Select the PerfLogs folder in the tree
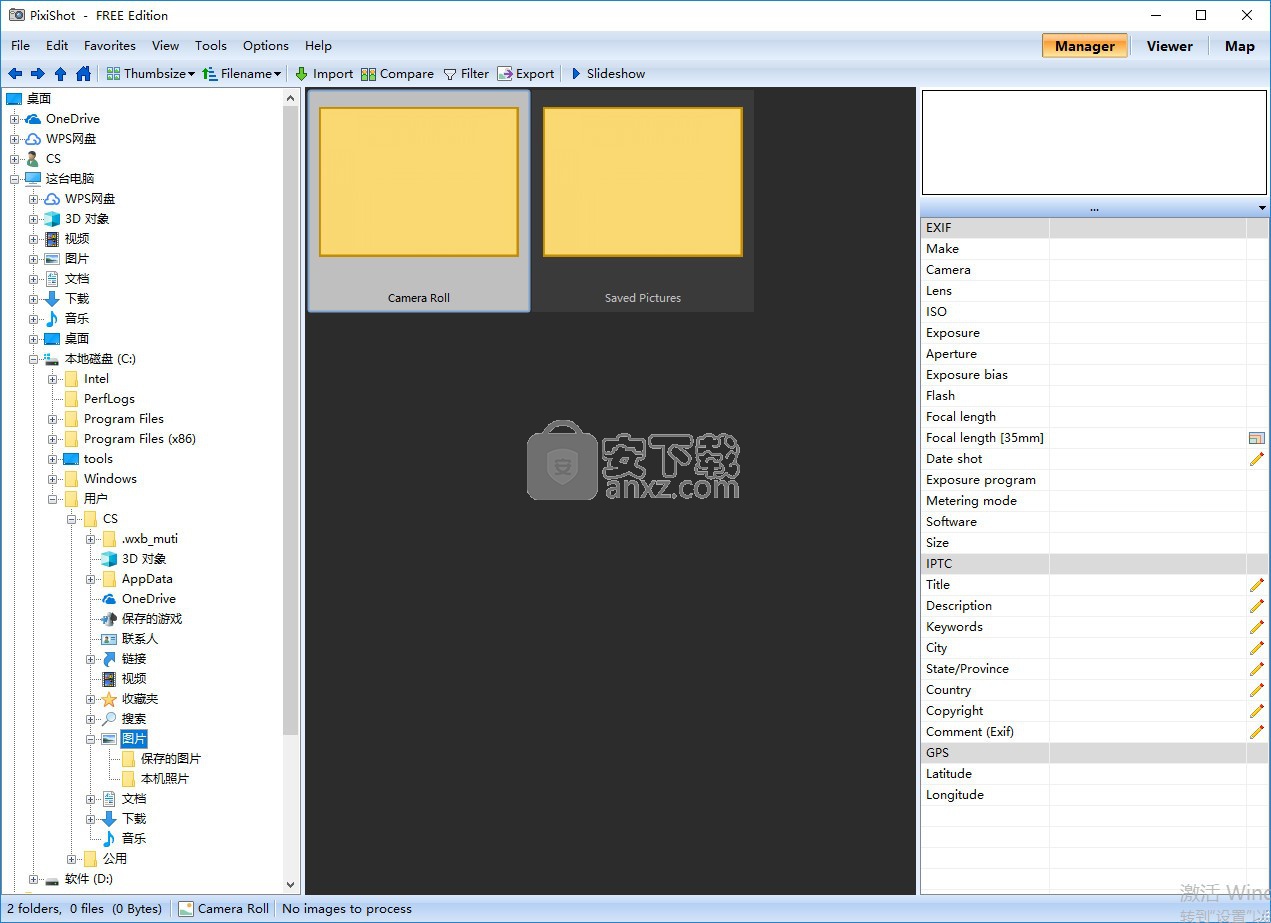 pyautogui.click(x=109, y=399)
